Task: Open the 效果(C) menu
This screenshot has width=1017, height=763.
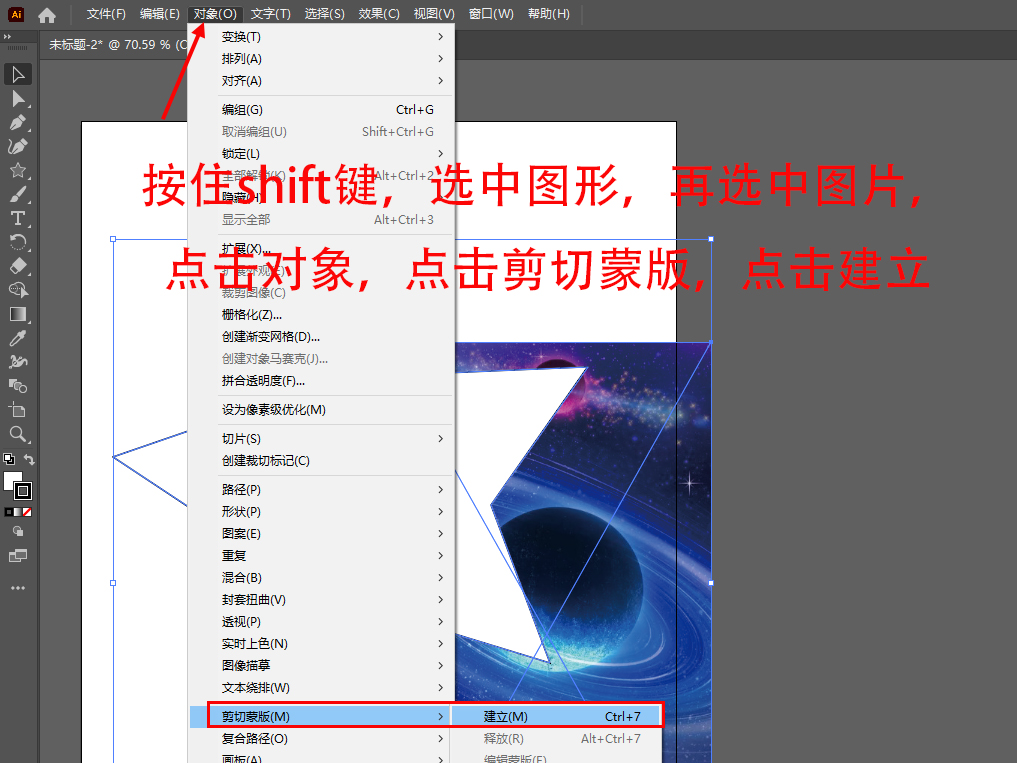Action: pyautogui.click(x=379, y=14)
